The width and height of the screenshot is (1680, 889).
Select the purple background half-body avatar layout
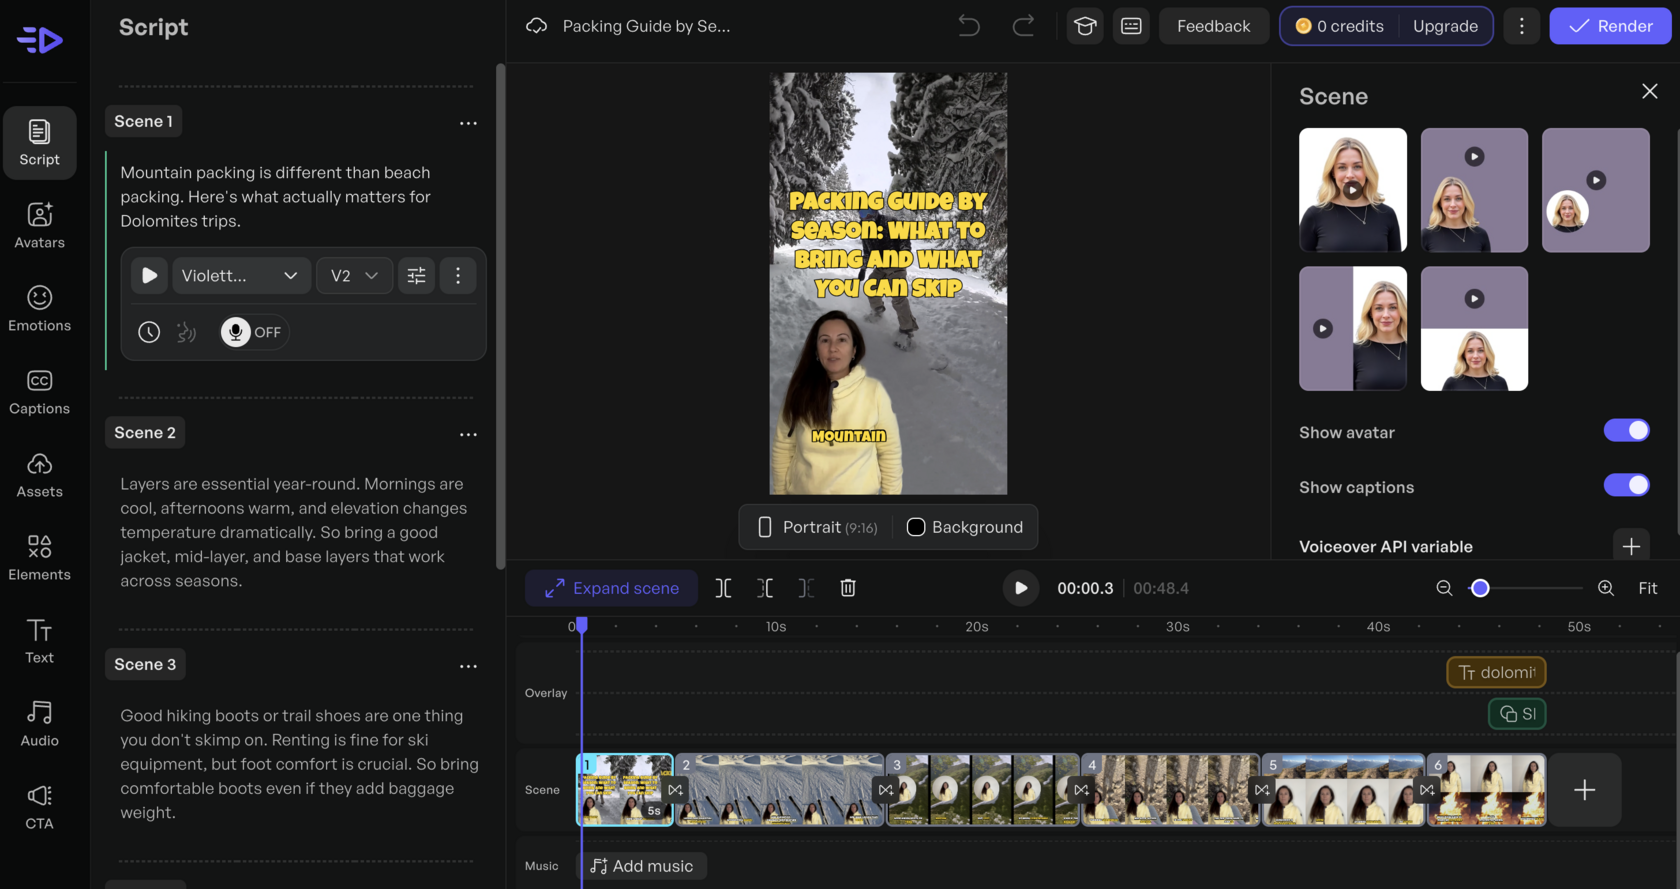1474,190
